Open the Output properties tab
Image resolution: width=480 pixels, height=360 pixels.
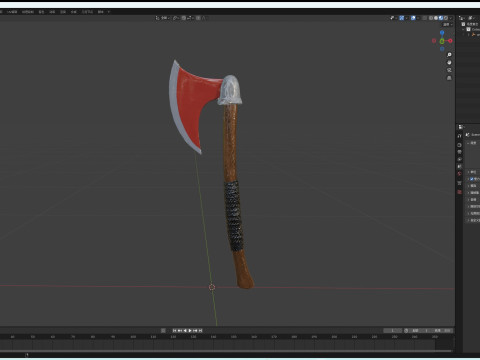point(459,152)
